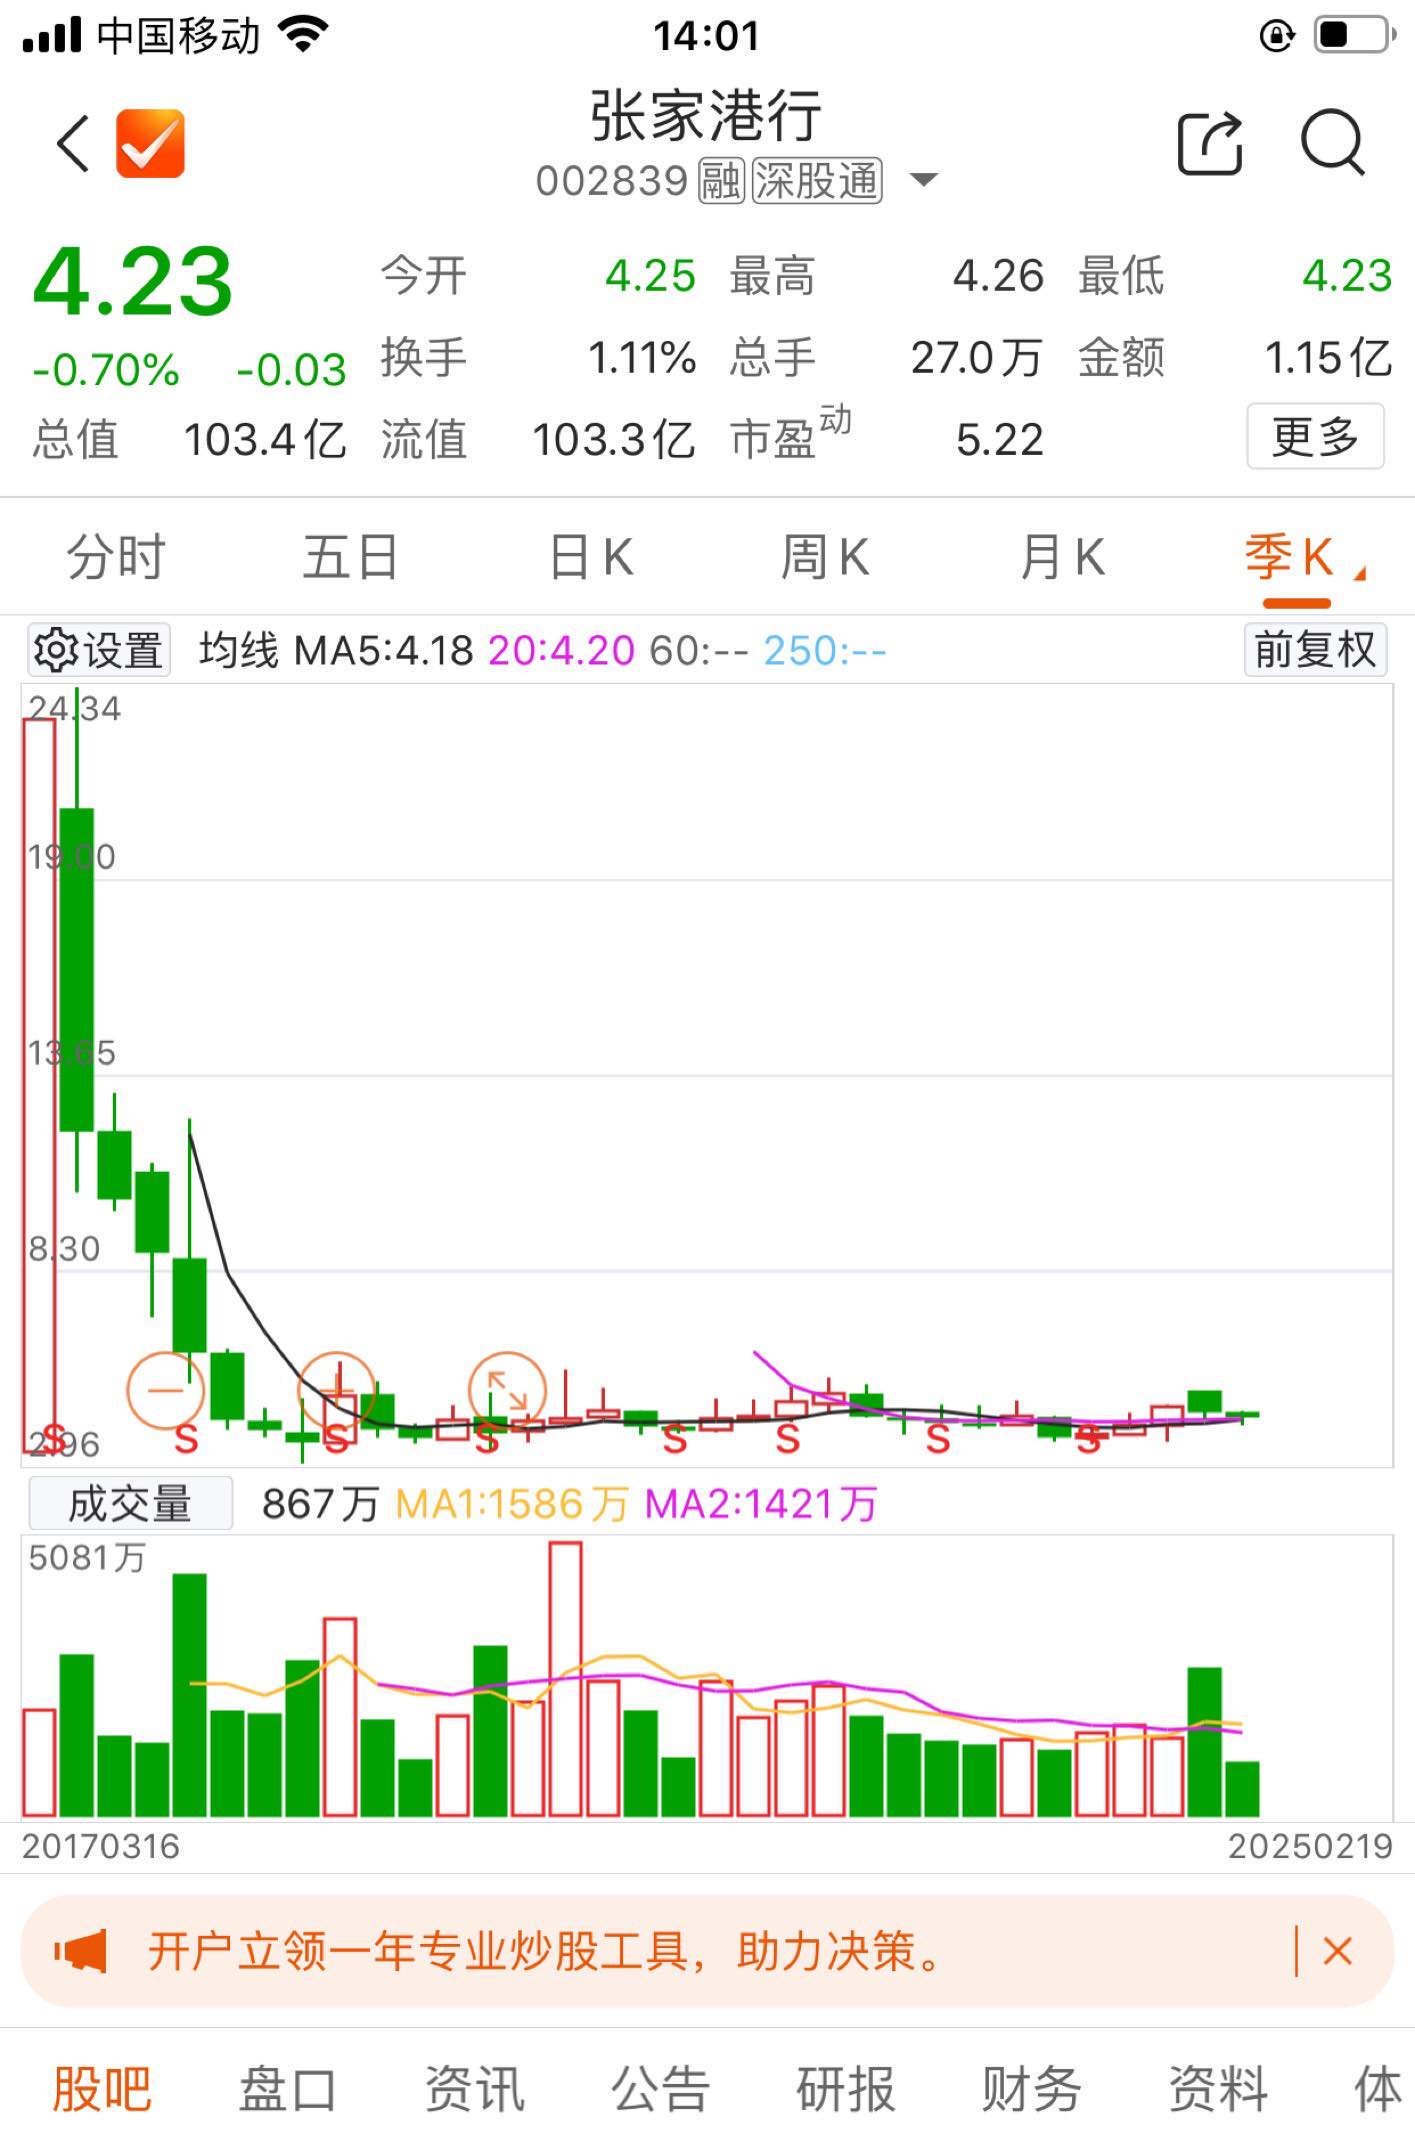Viewport: 1415px width, 2130px height.
Task: Switch to 周K chart tab
Action: pos(825,557)
